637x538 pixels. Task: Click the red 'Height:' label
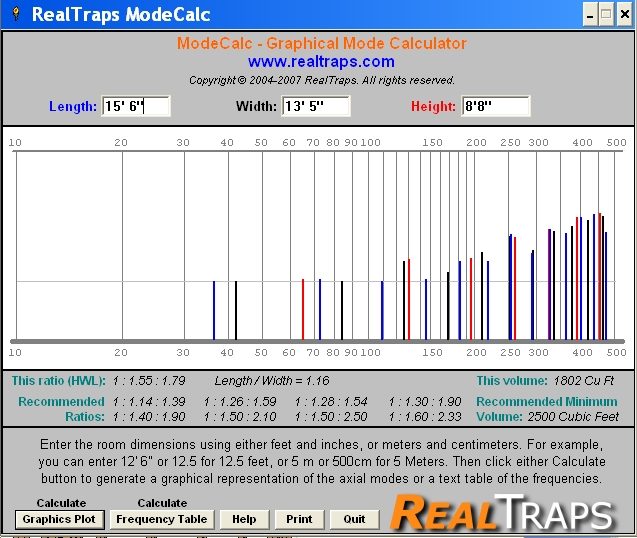pos(433,106)
